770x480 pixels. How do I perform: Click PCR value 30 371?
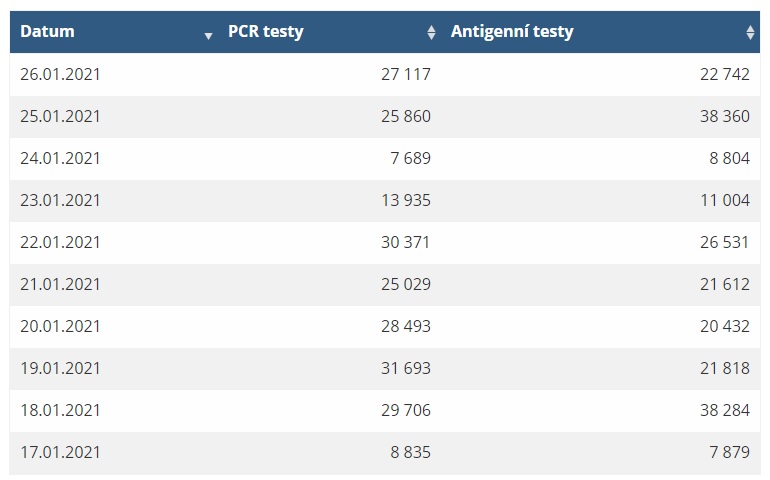[406, 242]
